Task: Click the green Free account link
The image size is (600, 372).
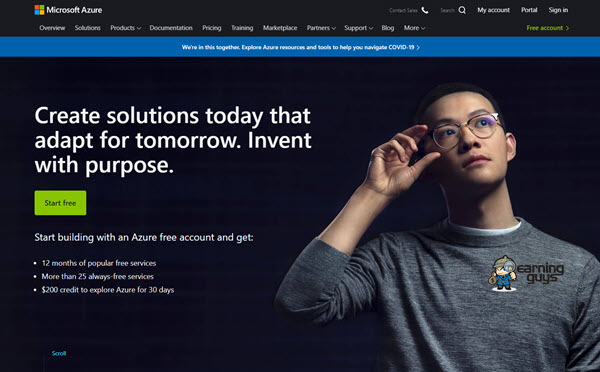Action: pos(548,28)
